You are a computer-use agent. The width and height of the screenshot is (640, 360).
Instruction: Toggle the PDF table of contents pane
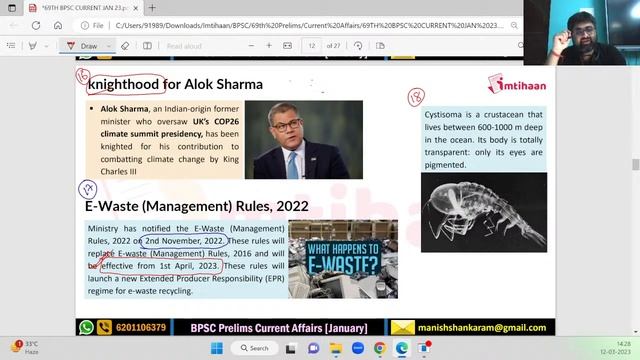click(x=11, y=46)
